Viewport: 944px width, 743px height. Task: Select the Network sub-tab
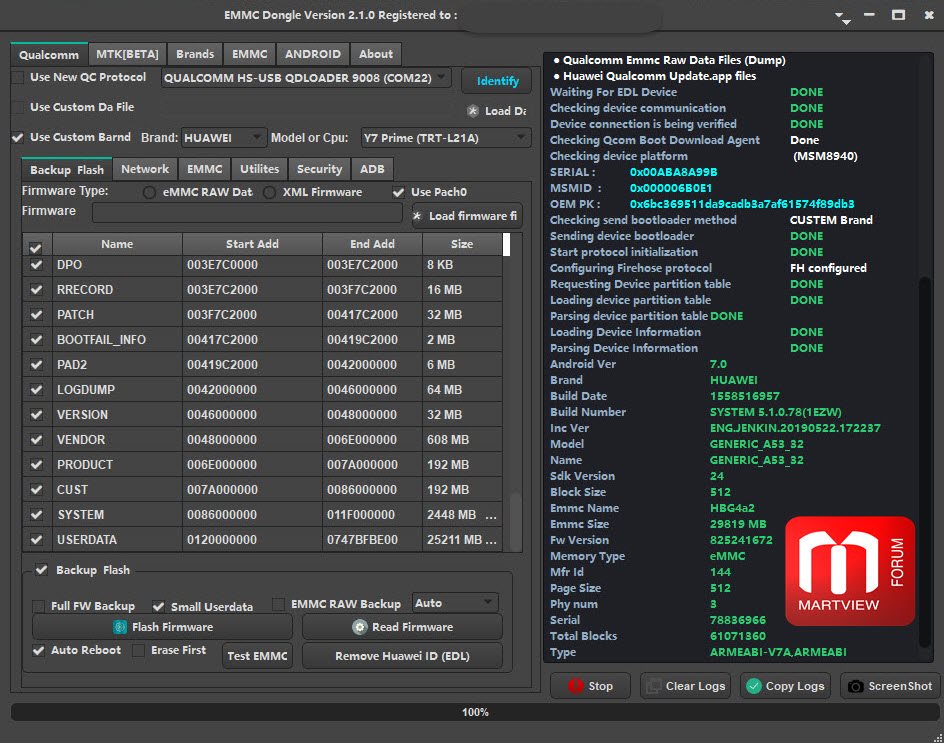pos(145,169)
